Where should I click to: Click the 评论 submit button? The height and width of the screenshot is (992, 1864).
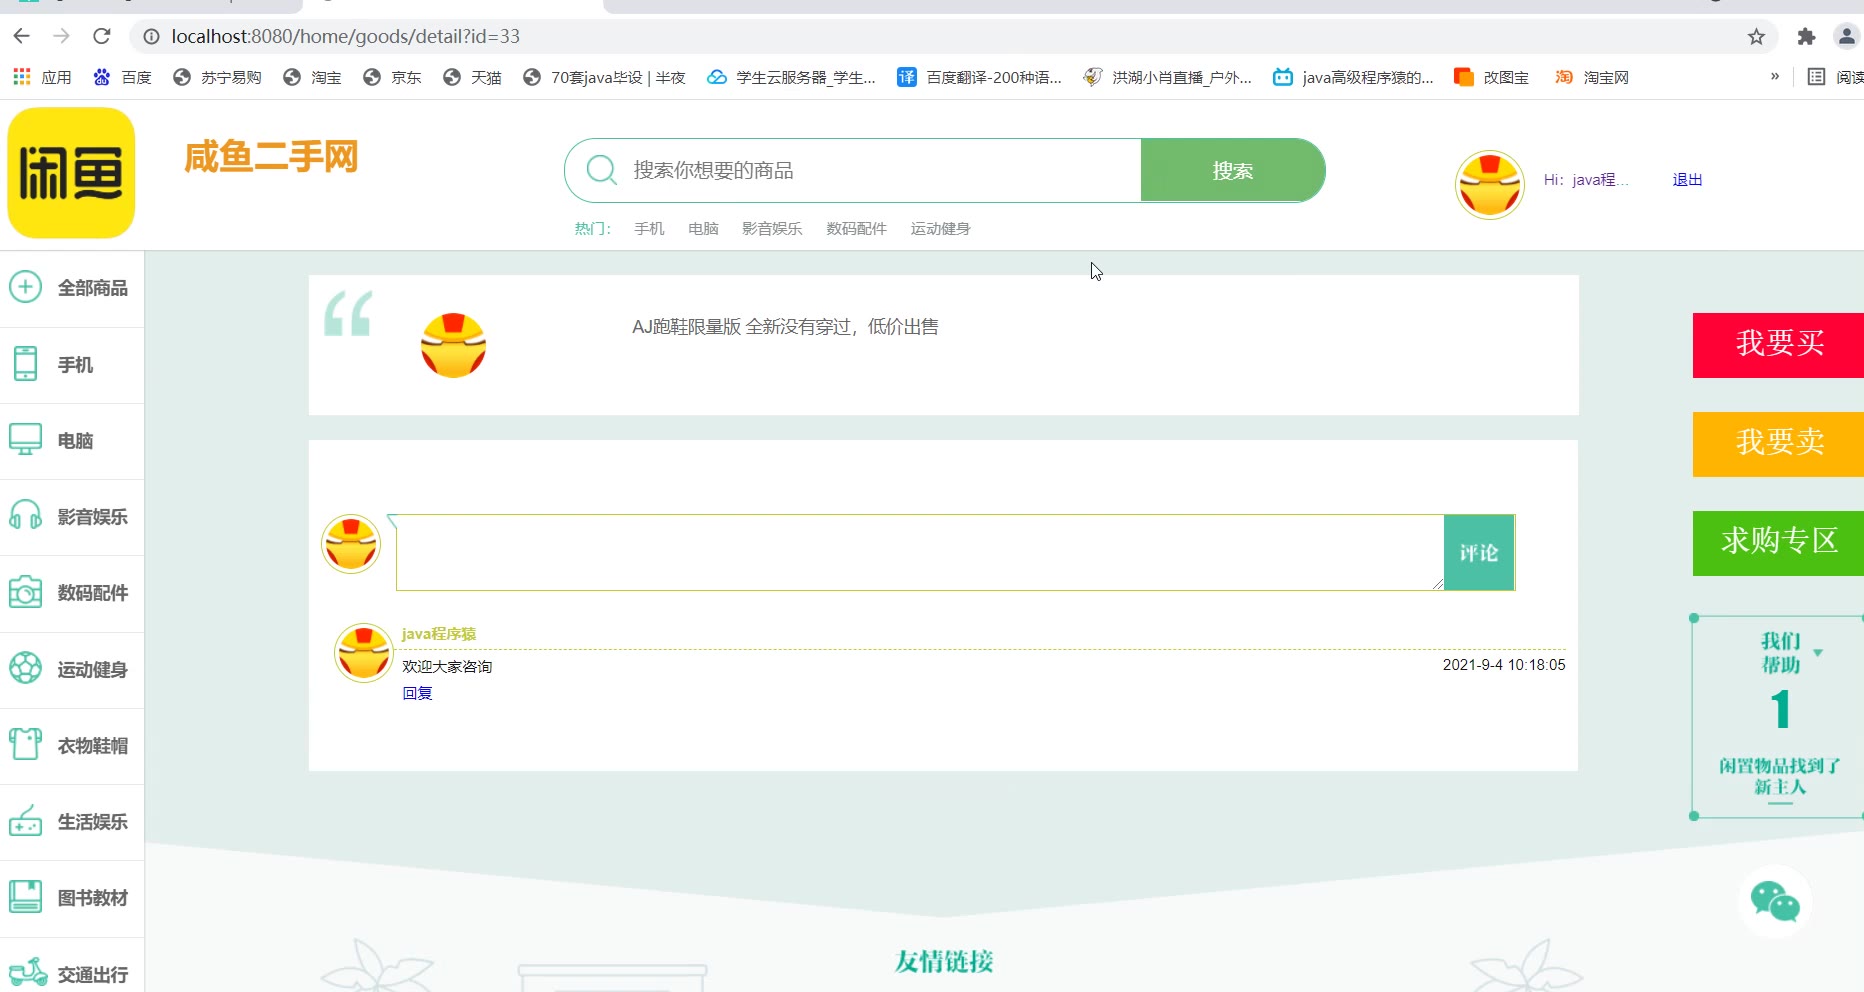coord(1479,552)
